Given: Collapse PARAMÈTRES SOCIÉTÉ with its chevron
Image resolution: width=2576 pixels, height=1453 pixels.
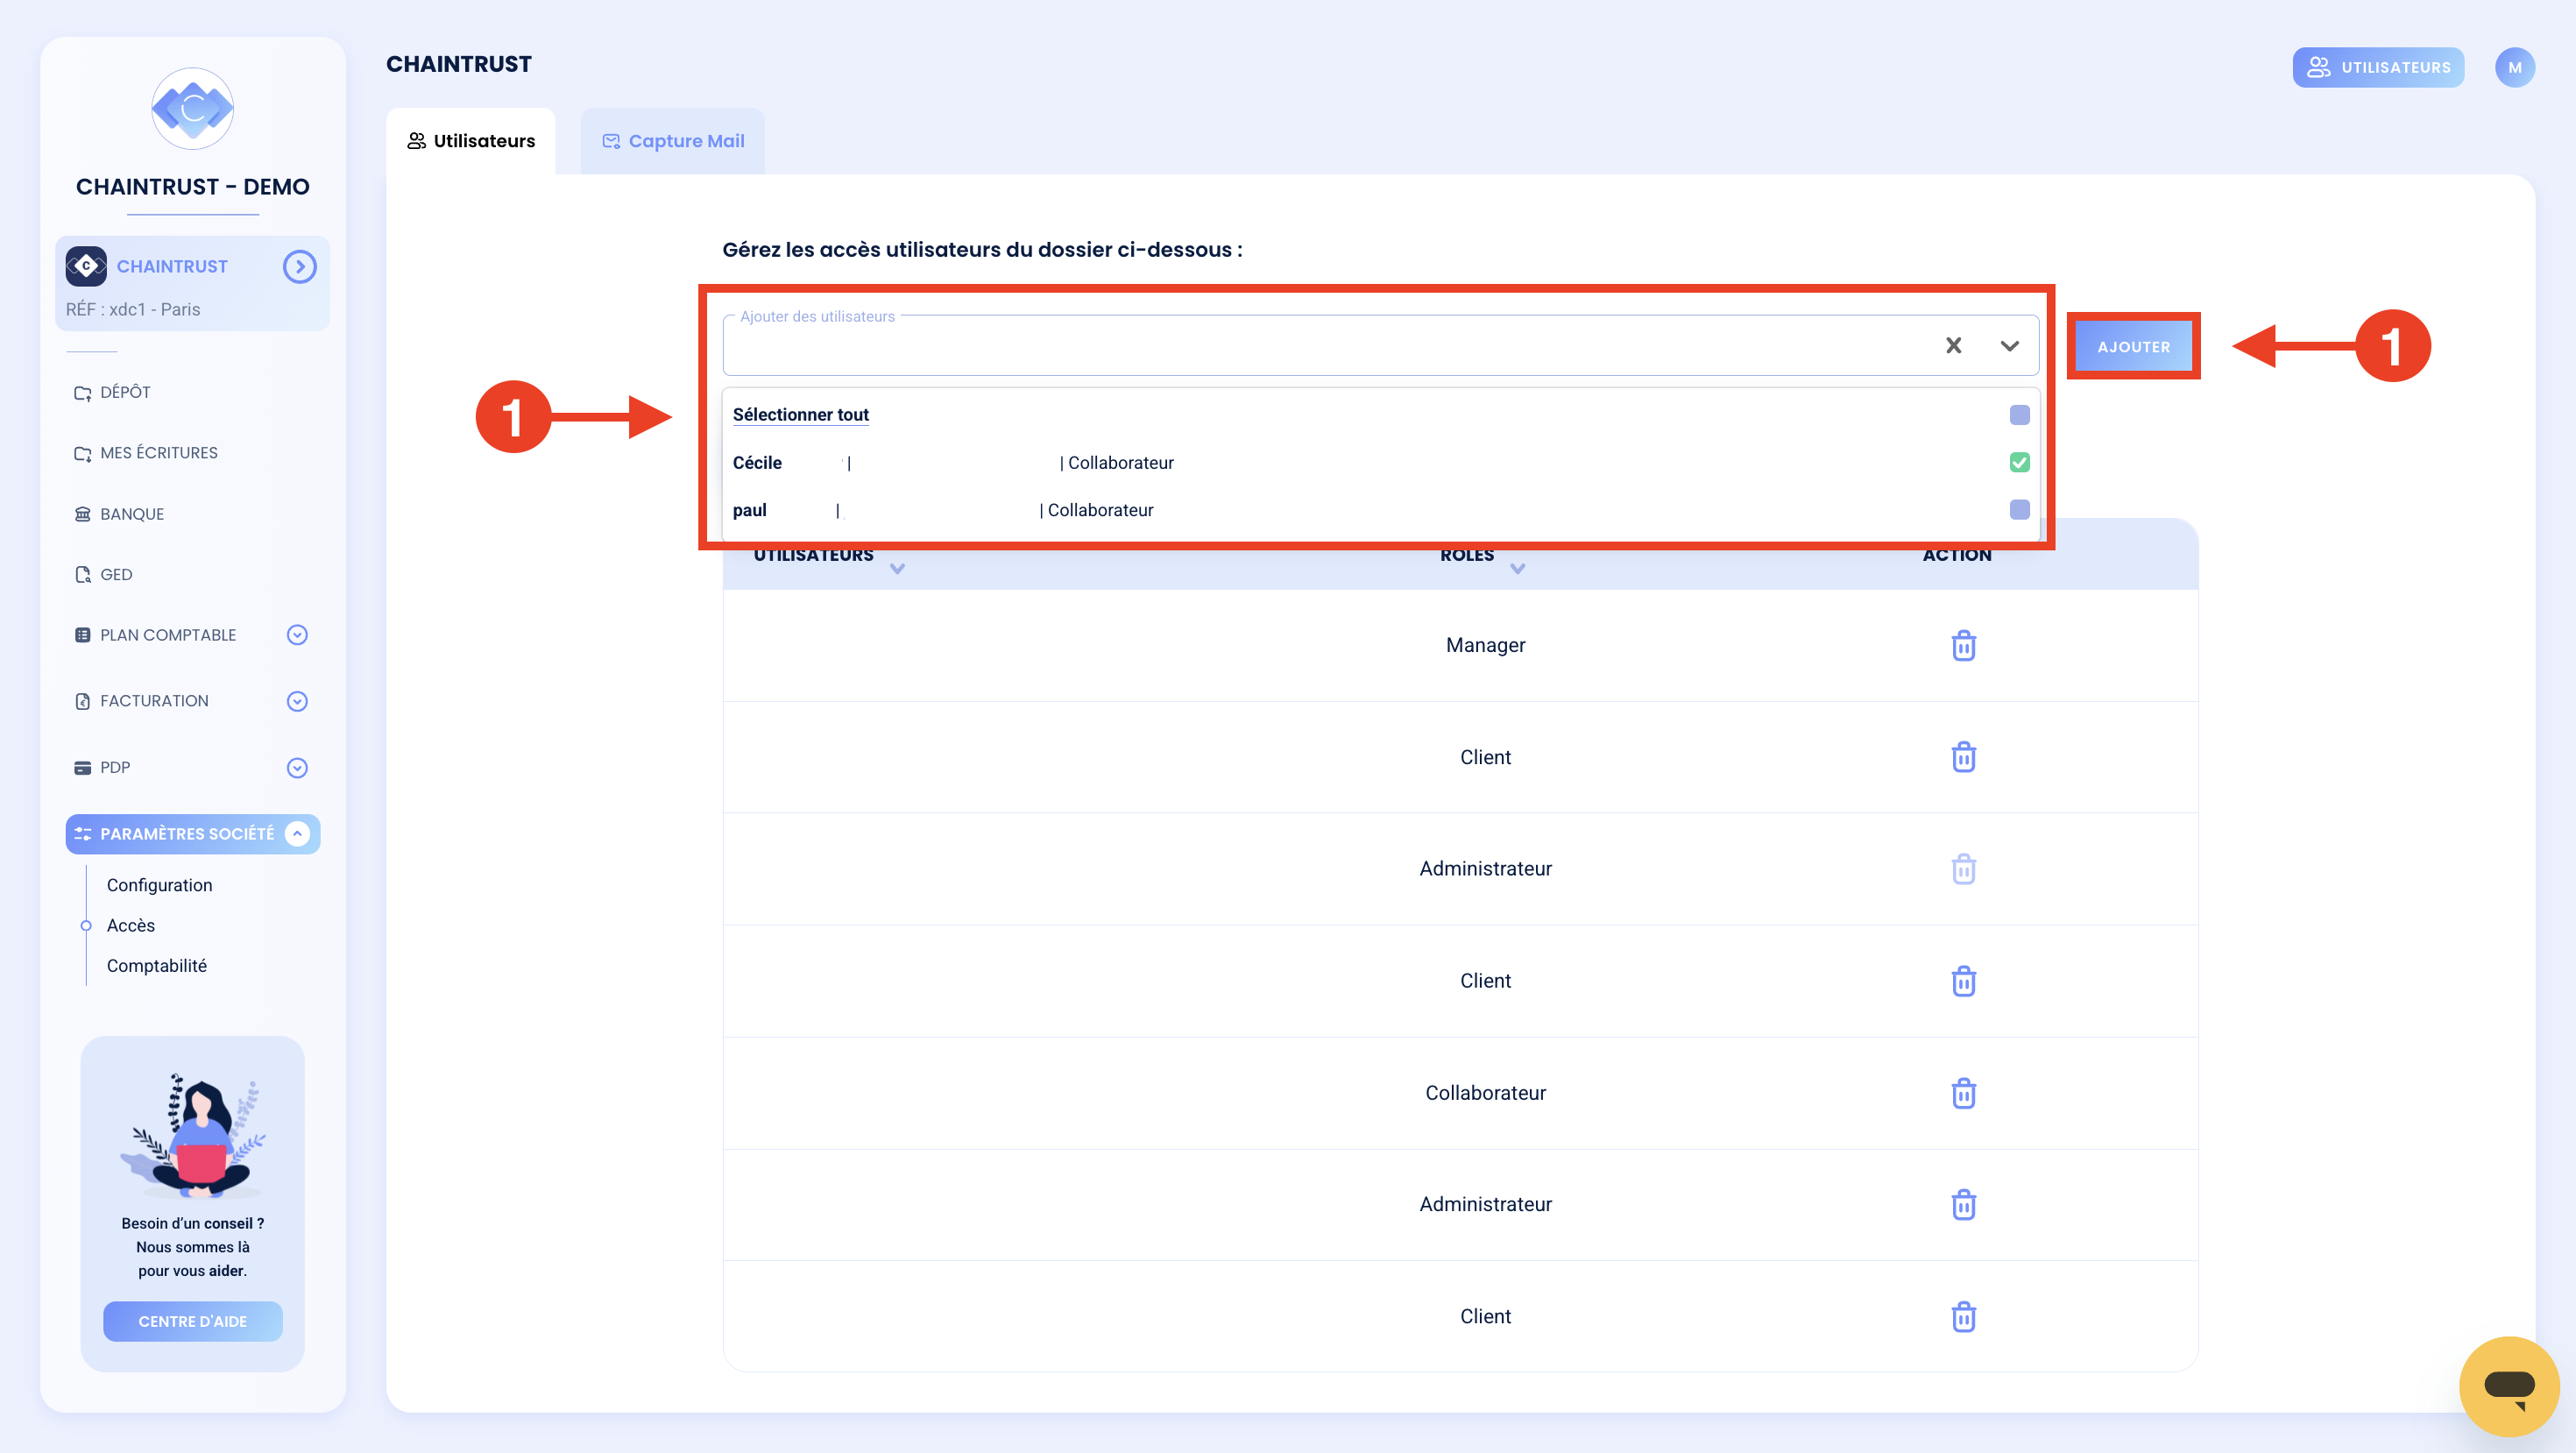Looking at the screenshot, I should [x=297, y=833].
